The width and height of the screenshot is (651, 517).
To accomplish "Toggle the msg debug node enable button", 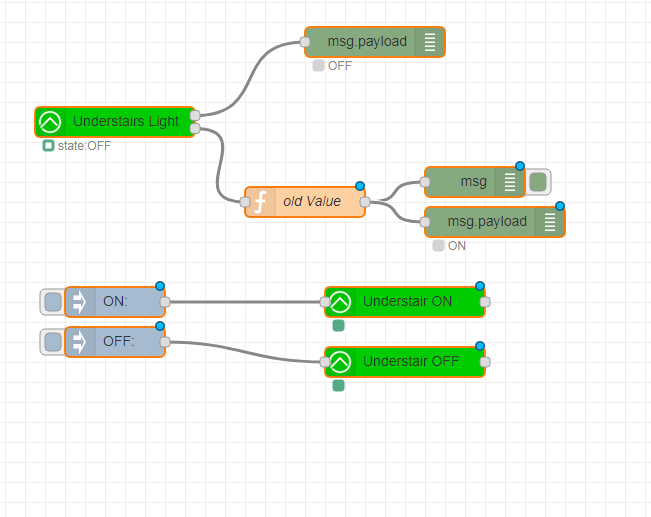I will coord(538,182).
